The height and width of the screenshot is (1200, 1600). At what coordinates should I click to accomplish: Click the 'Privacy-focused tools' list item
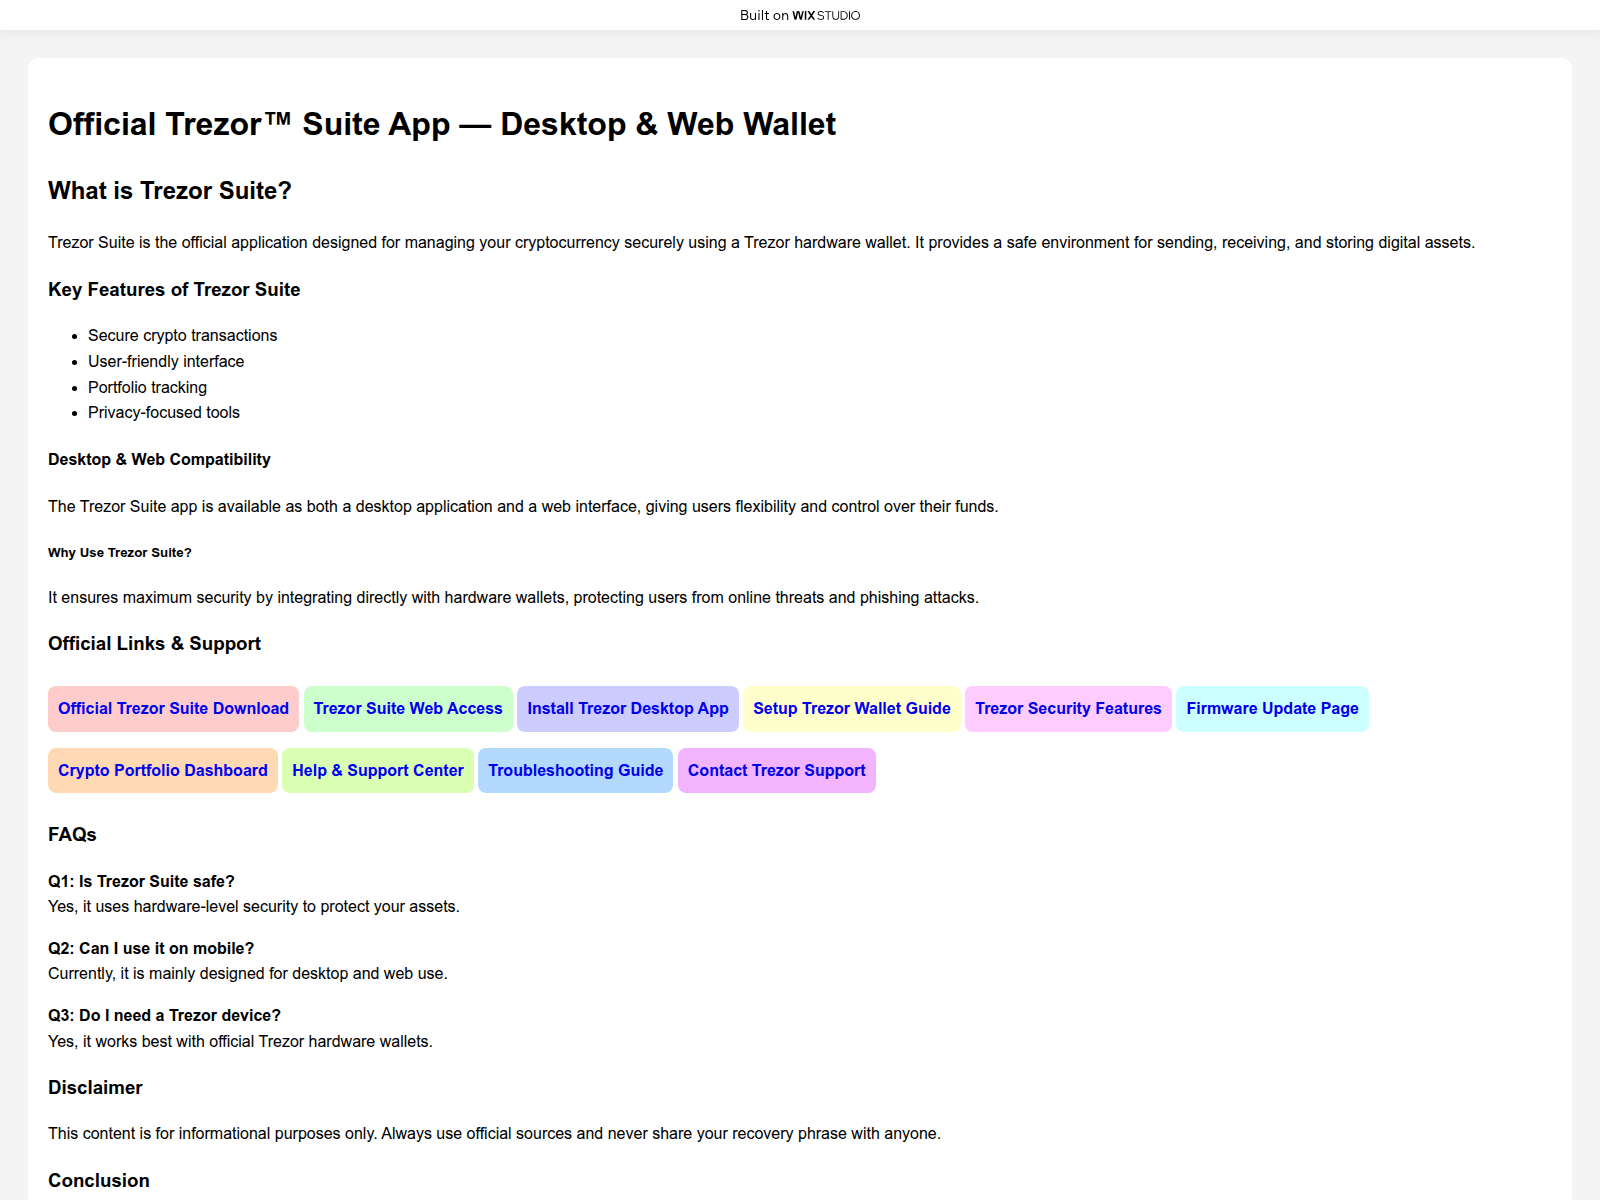164,413
